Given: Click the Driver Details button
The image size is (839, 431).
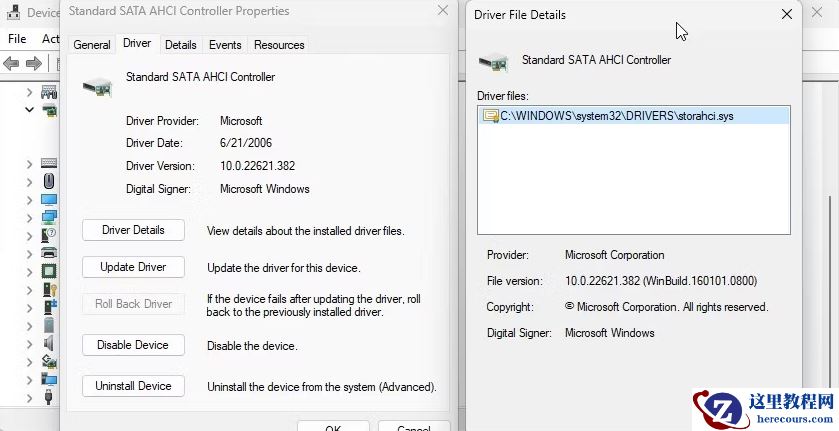Looking at the screenshot, I should click(x=133, y=230).
